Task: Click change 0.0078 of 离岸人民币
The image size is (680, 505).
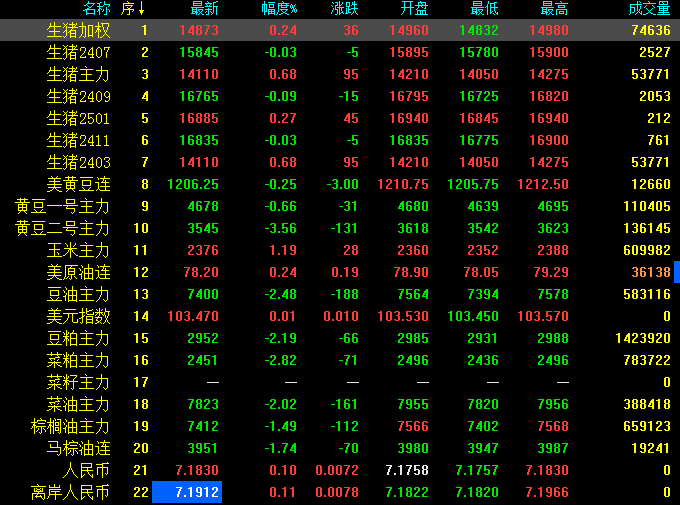Action: (337, 492)
